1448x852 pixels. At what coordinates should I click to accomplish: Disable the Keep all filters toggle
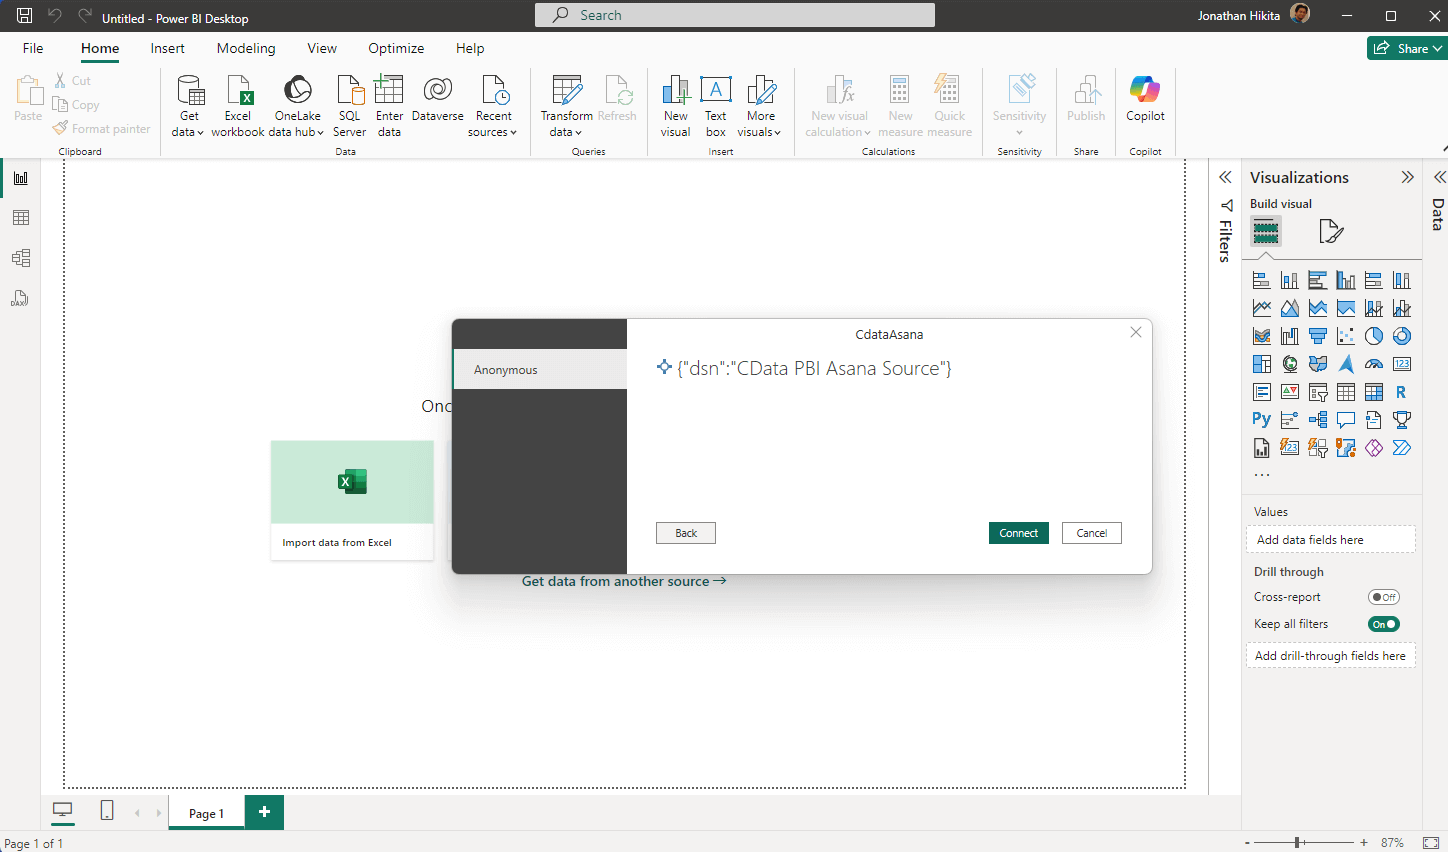1384,624
